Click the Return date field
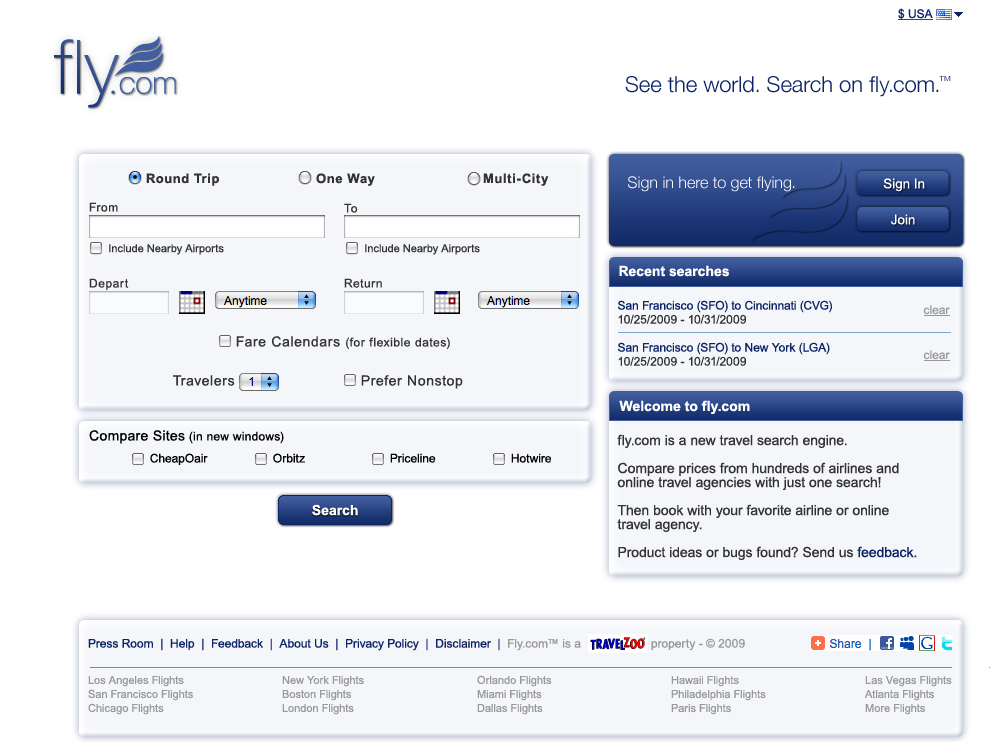This screenshot has width=1000, height=742. 384,302
